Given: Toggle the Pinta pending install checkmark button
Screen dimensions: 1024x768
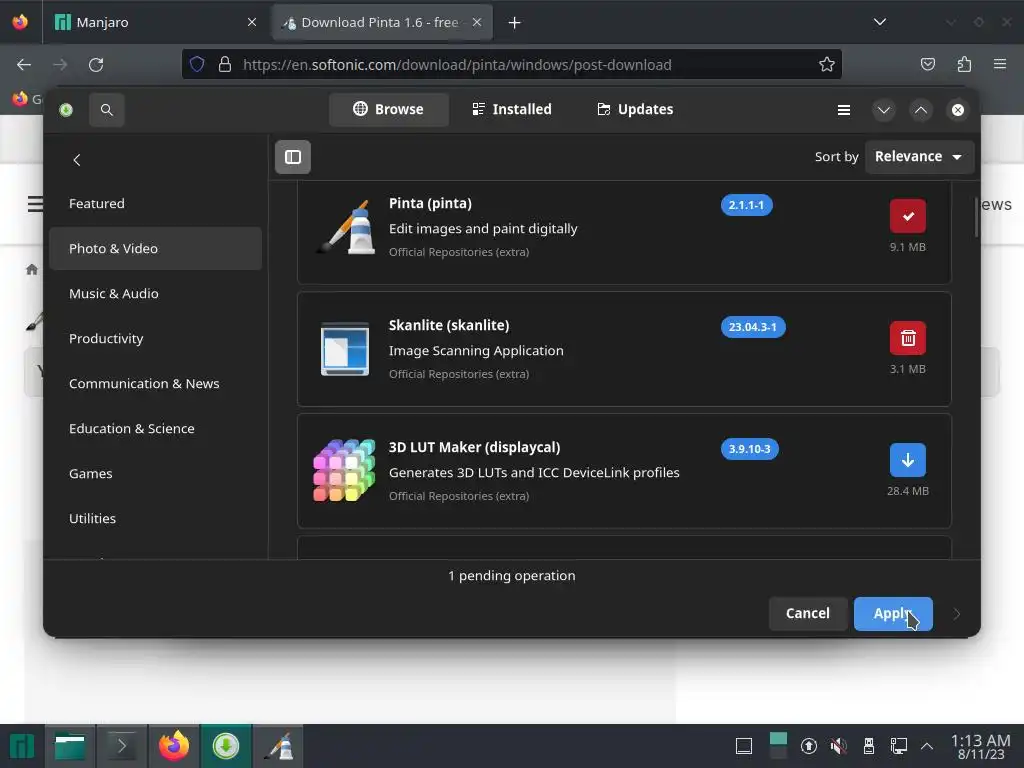Looking at the screenshot, I should click(x=908, y=216).
